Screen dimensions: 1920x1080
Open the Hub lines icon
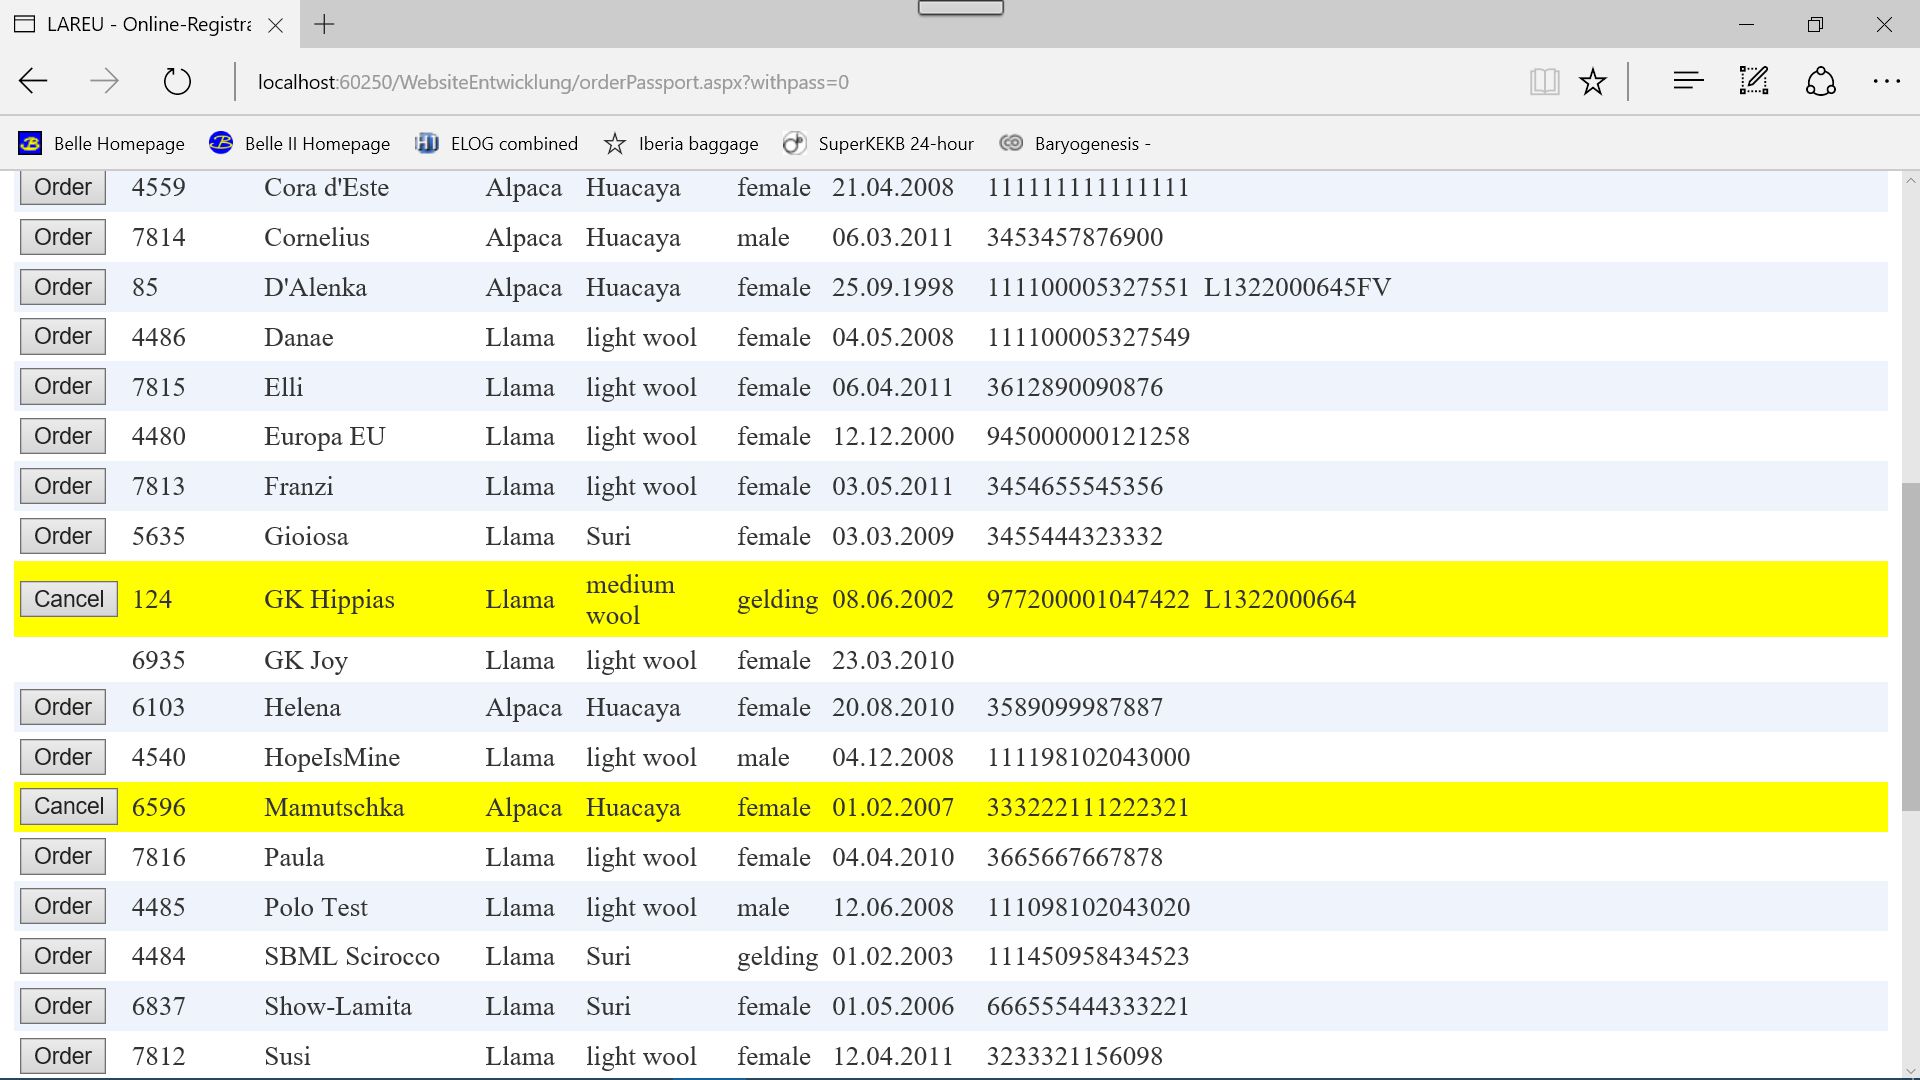pos(1688,82)
